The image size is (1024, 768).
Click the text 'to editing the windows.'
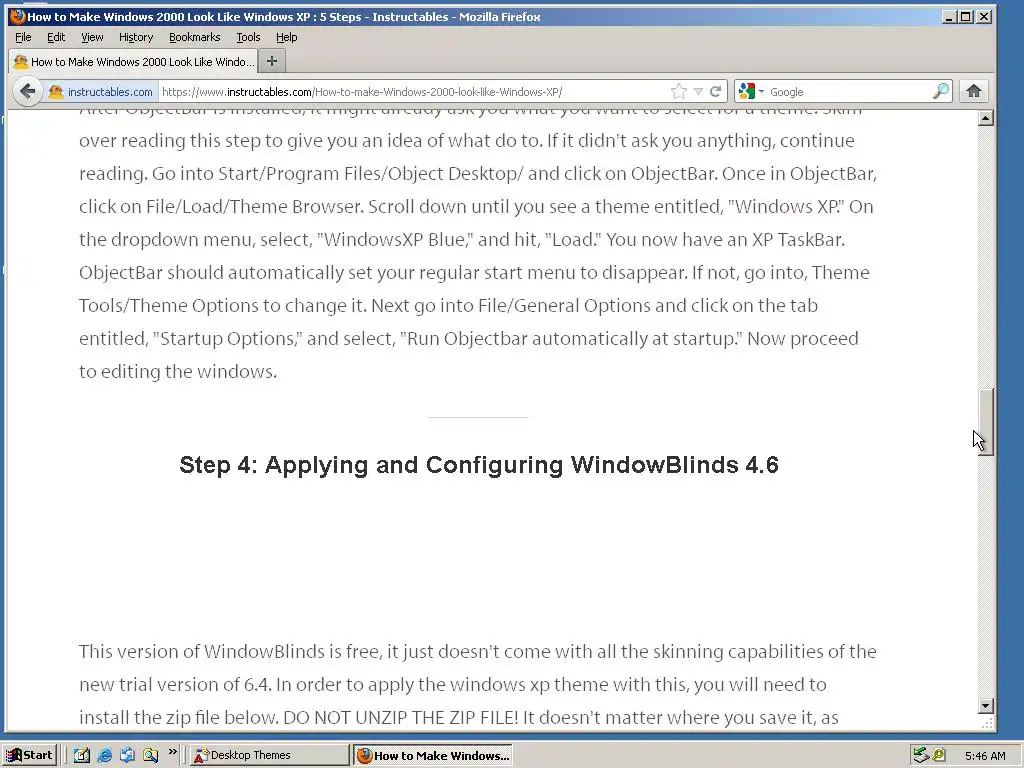[178, 372]
